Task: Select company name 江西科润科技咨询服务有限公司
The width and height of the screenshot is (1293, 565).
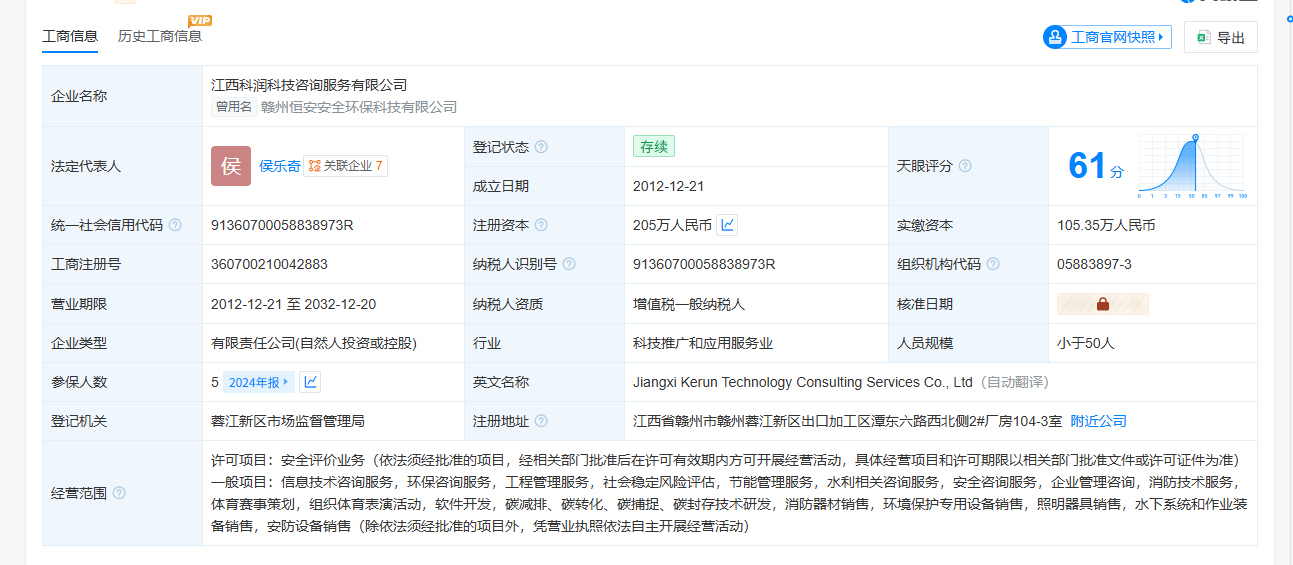Action: [x=309, y=85]
